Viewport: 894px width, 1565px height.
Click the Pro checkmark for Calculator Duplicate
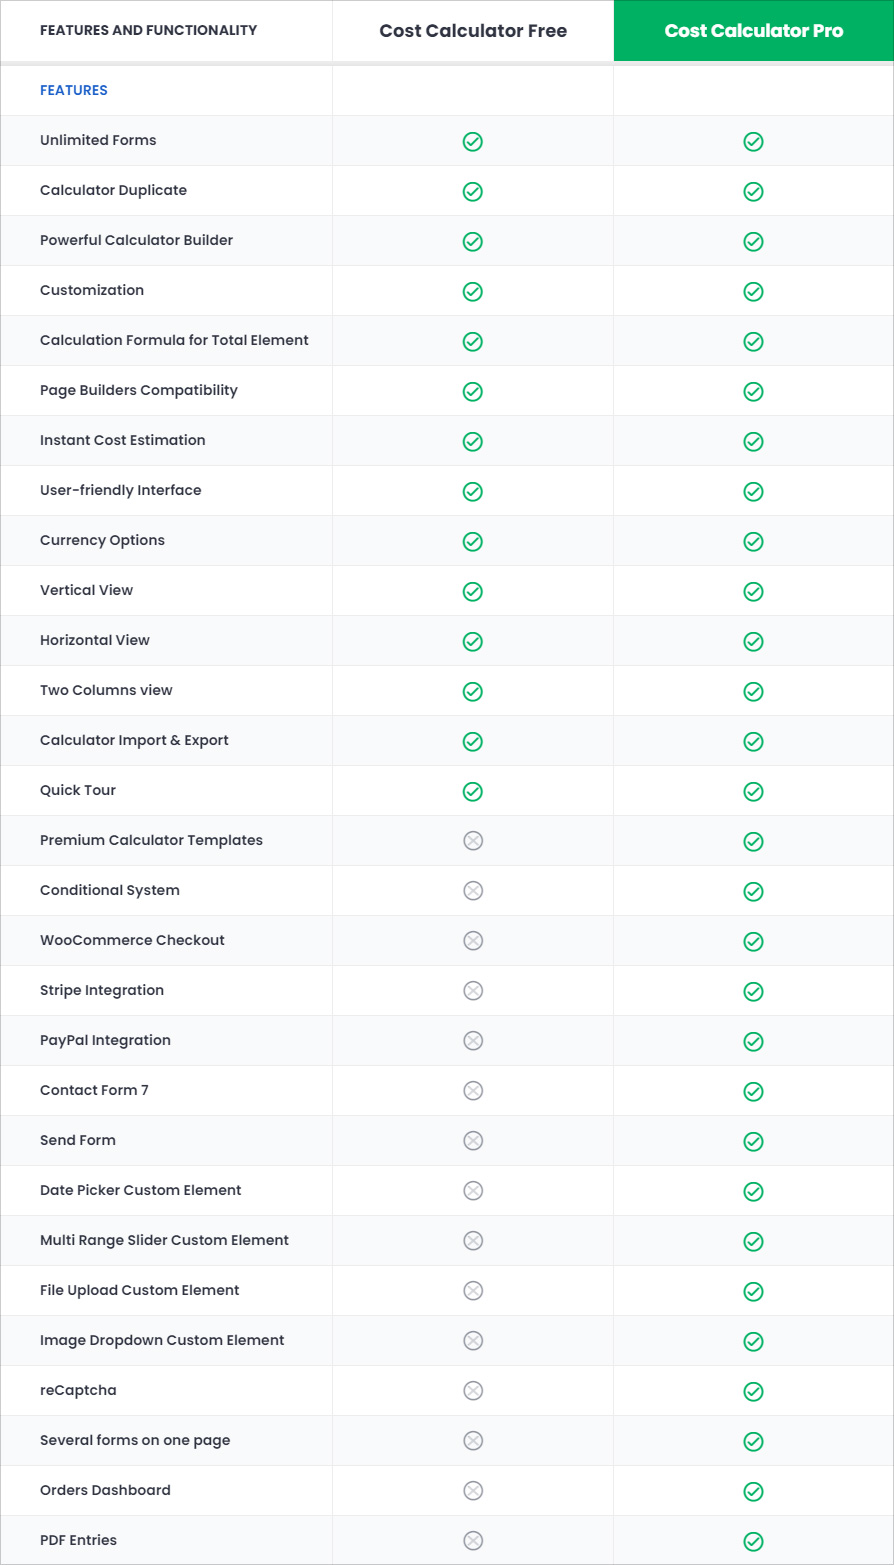click(753, 191)
